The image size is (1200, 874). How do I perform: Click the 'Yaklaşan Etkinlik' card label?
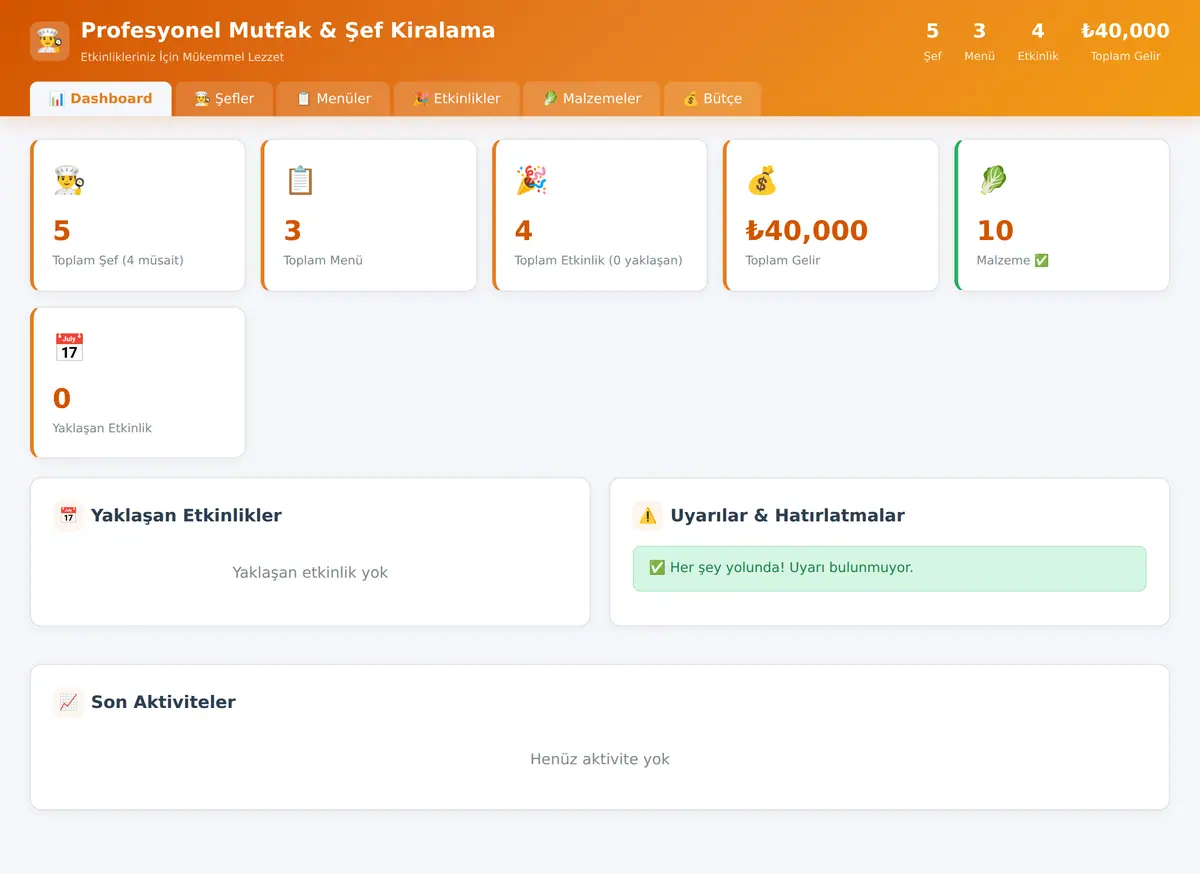coord(102,428)
